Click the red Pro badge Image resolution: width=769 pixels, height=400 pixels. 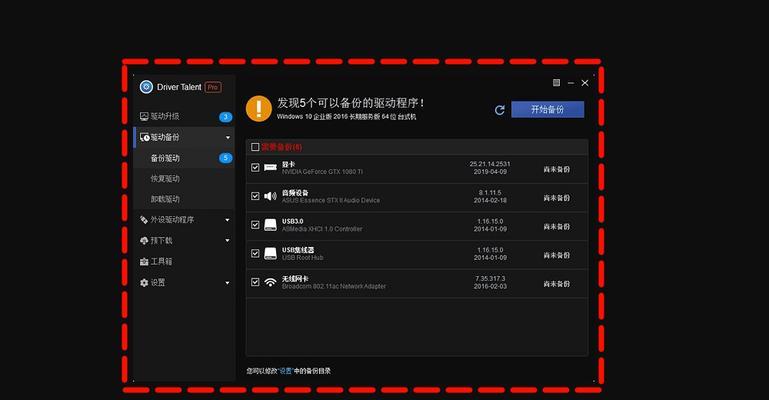point(213,87)
